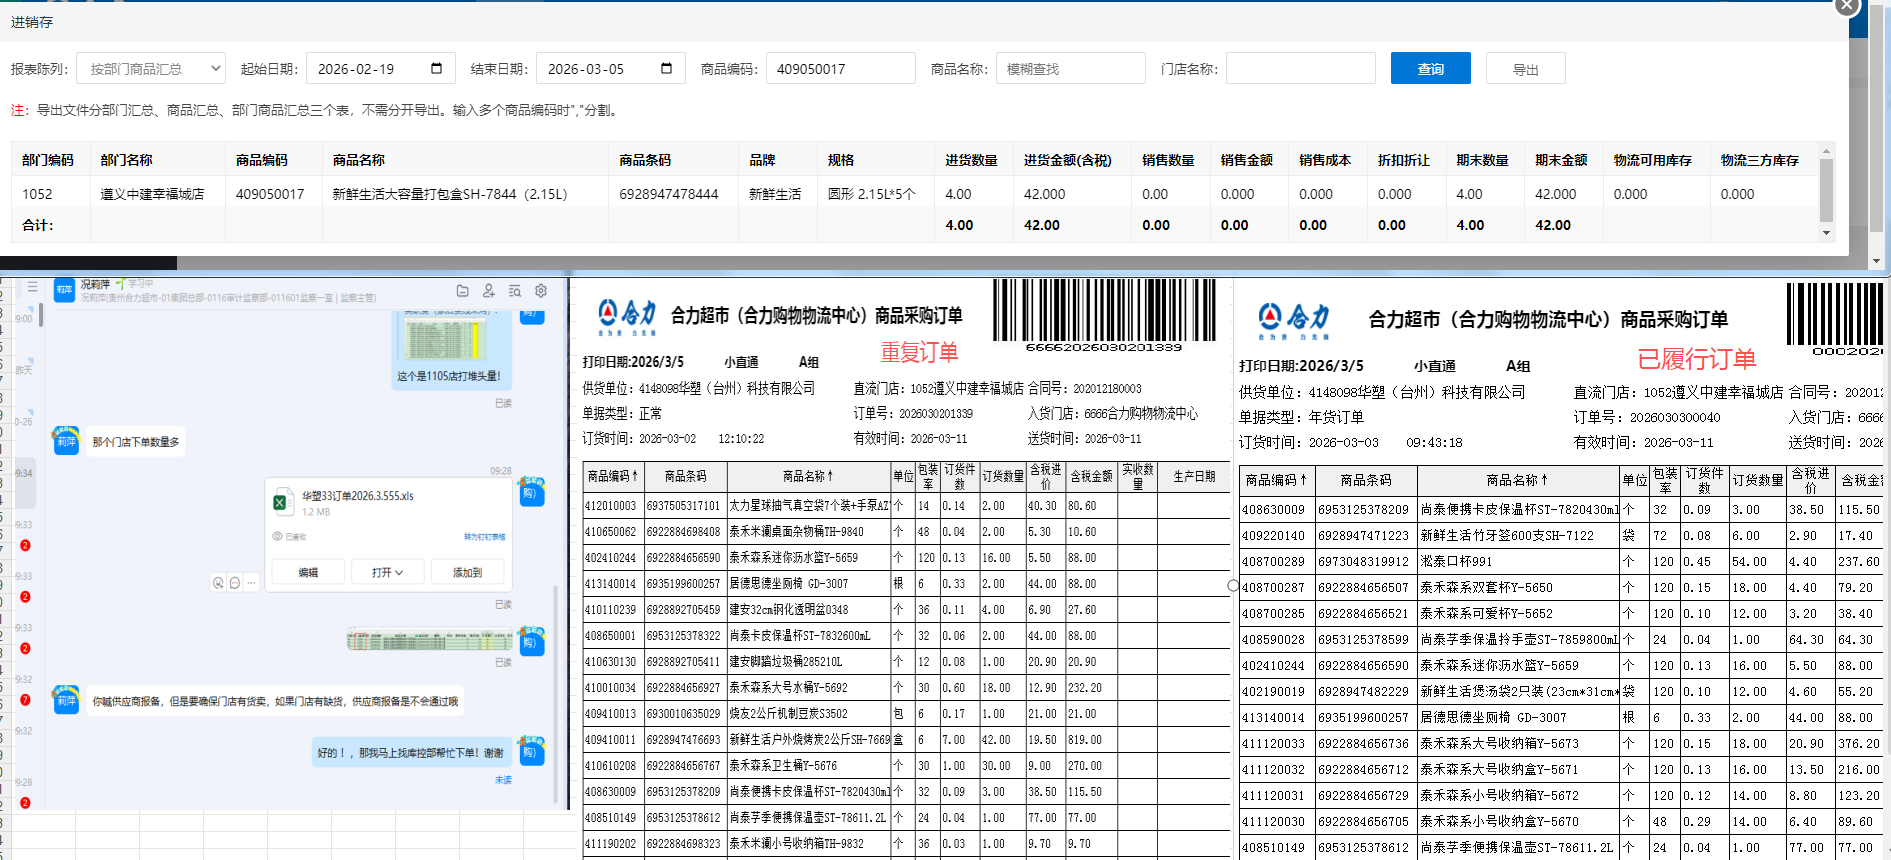
Task: Click the add member icon in chat header
Action: coord(489,291)
